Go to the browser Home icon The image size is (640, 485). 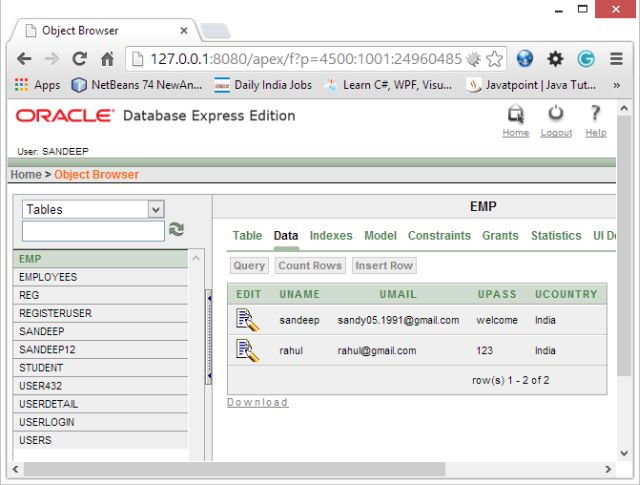click(107, 59)
